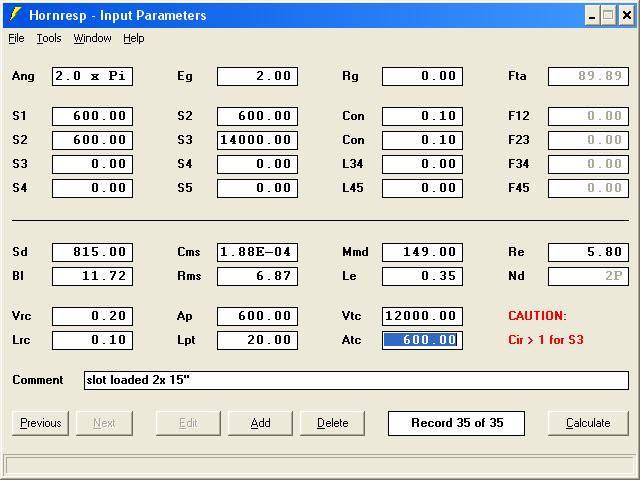Screen dimensions: 640x480
Task: Click the Lrc field with 0.10
Action: click(92, 340)
